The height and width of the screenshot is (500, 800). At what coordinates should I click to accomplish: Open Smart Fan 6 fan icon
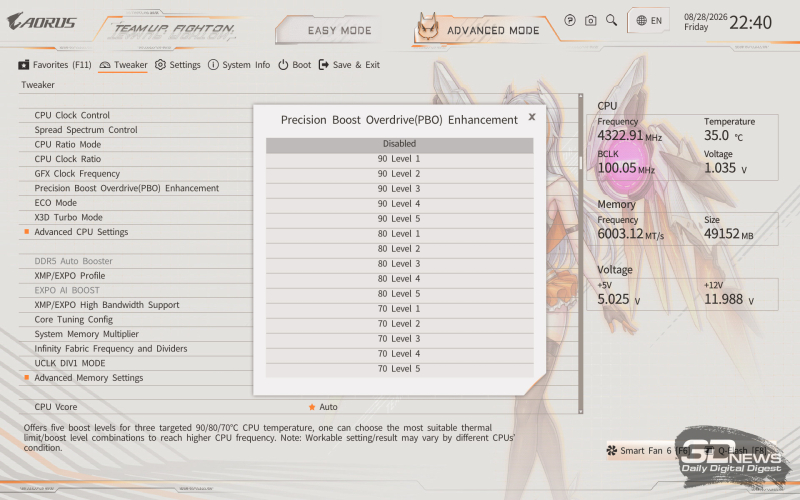click(611, 451)
